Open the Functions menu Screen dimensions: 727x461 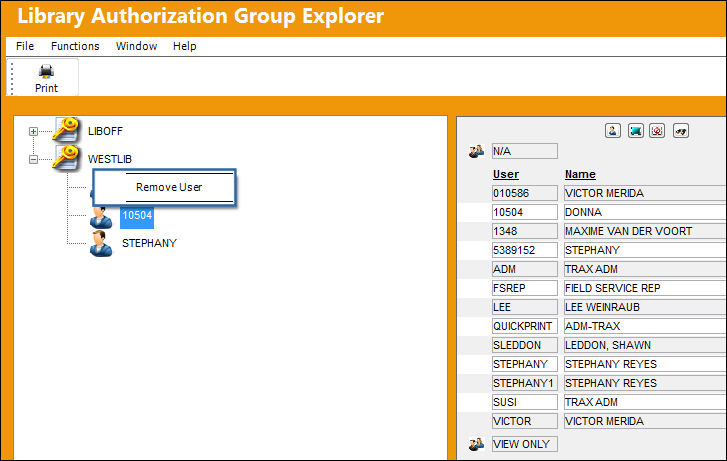click(75, 46)
